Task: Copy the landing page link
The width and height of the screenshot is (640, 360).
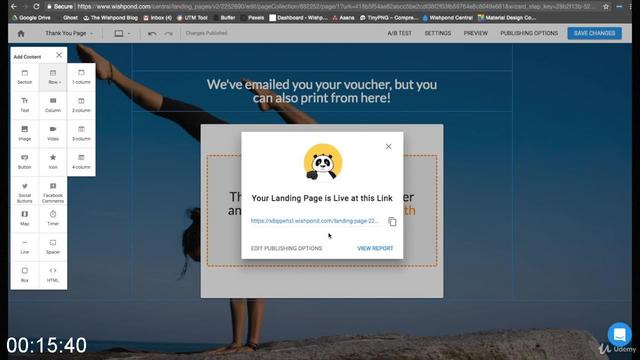Action: coord(392,222)
